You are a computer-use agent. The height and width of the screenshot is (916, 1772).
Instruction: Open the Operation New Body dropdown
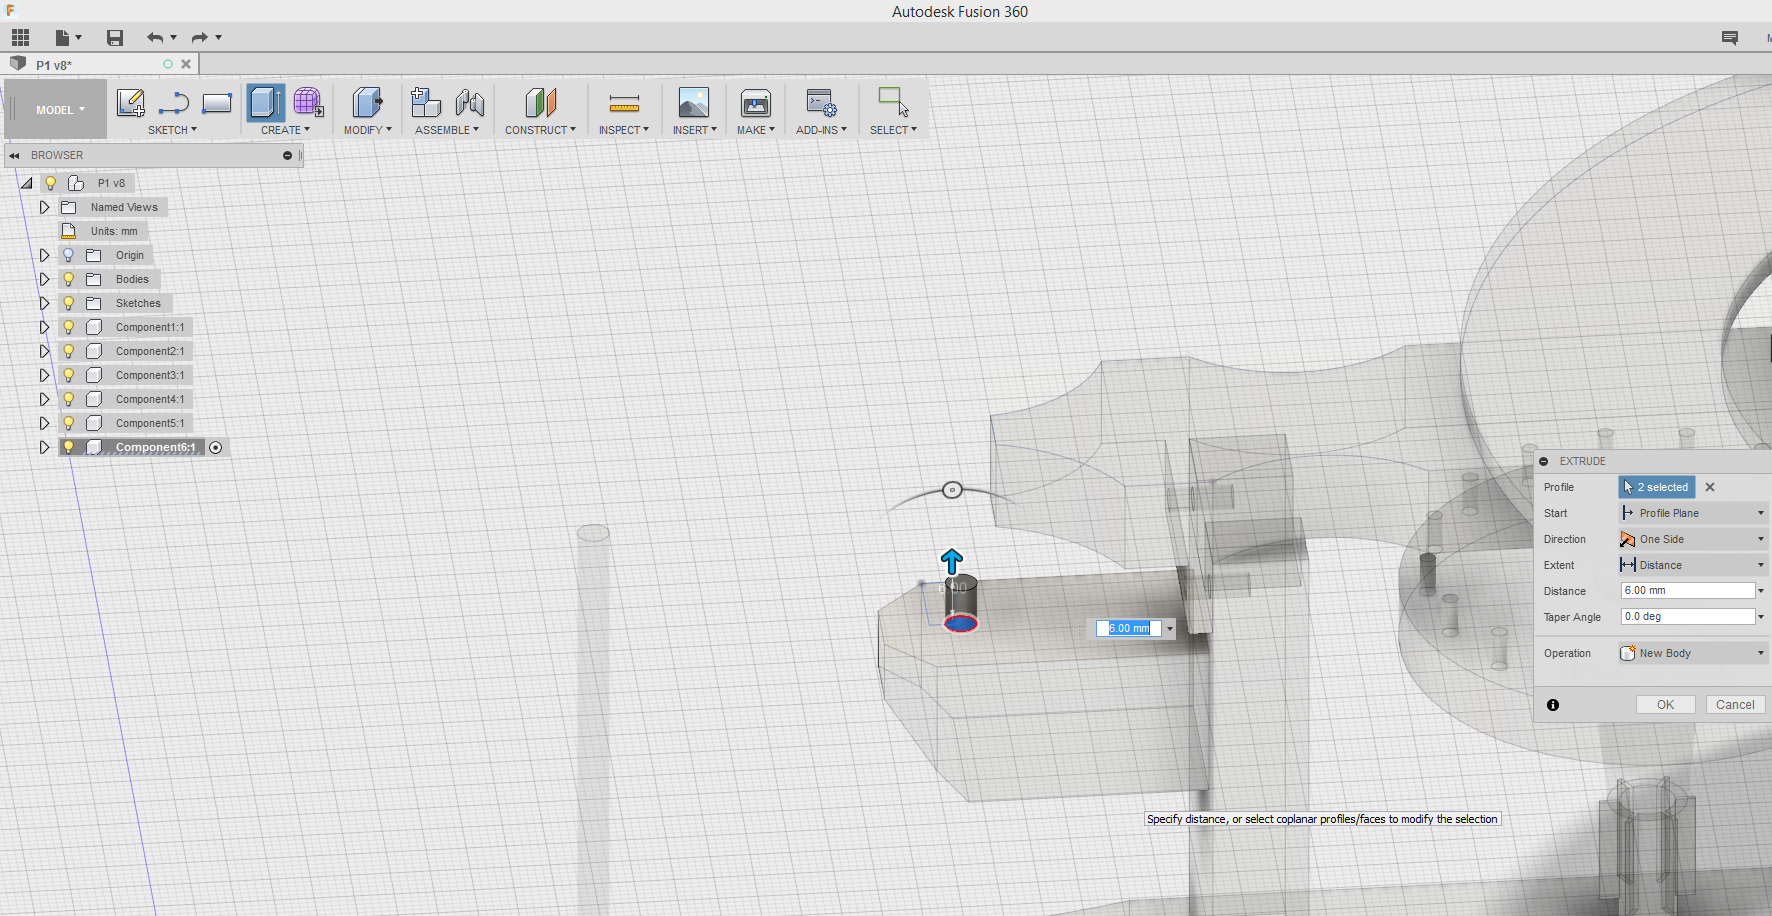[x=1693, y=653]
